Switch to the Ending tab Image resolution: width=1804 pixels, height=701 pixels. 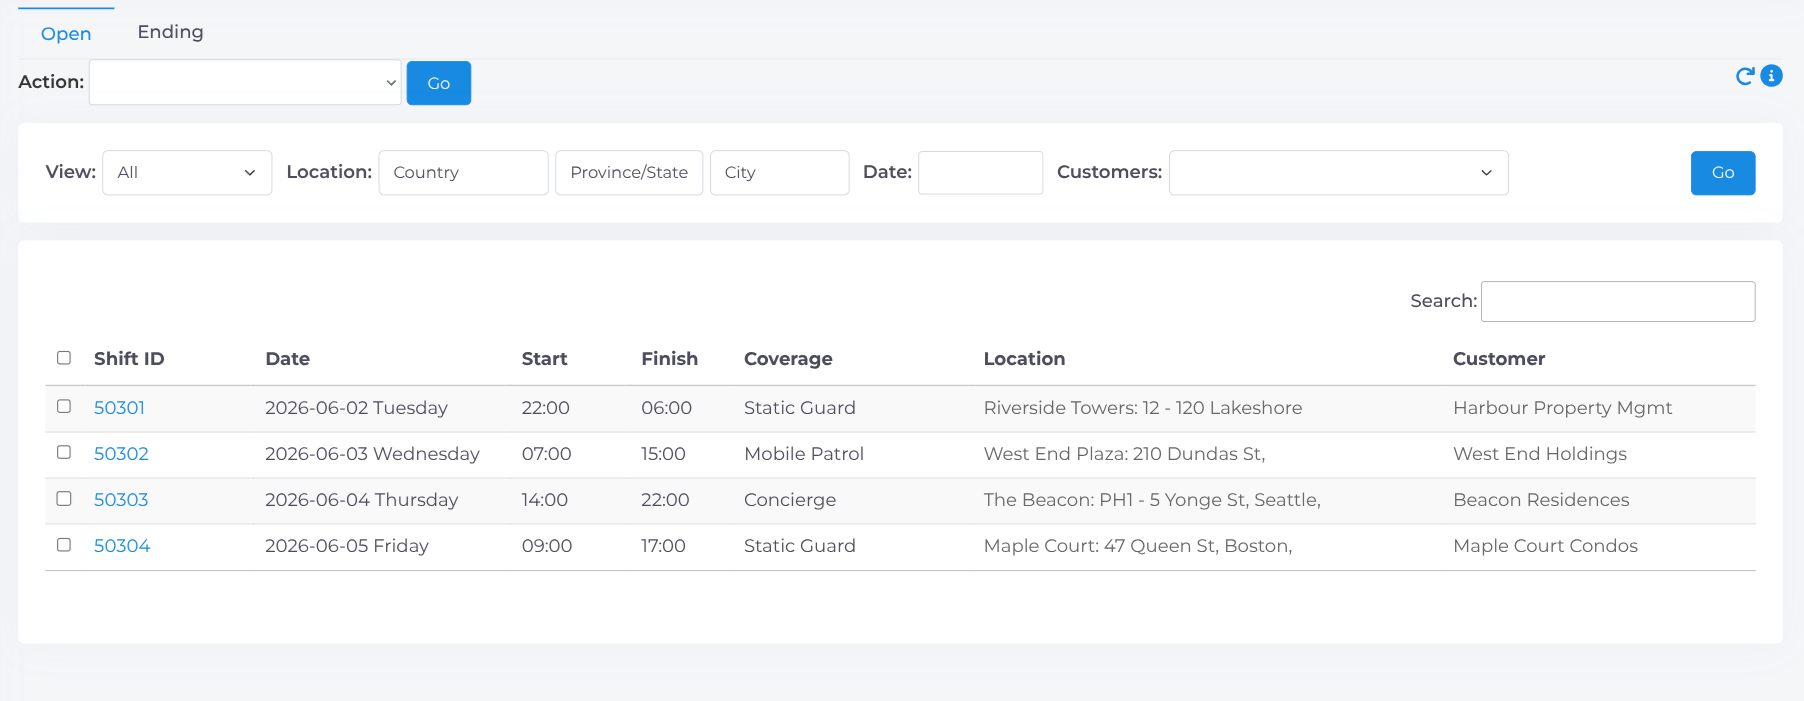tap(170, 32)
